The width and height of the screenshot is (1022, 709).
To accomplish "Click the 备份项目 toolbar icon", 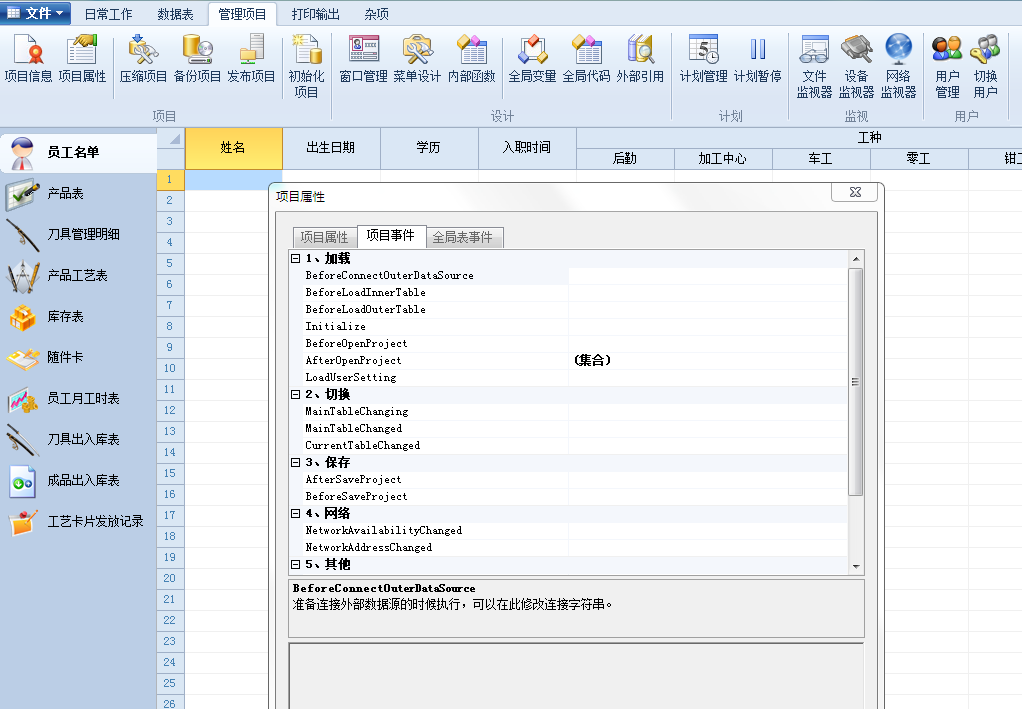I will point(197,58).
